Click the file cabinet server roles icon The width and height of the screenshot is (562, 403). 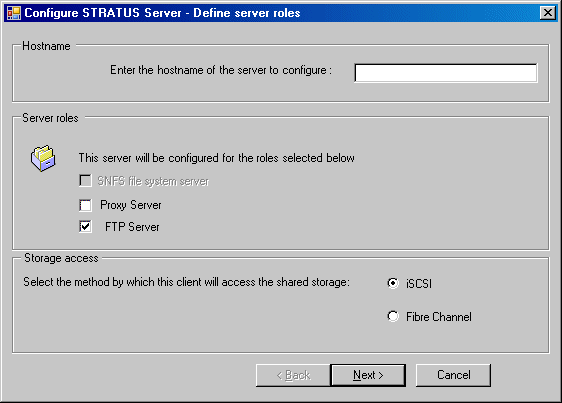(x=43, y=158)
